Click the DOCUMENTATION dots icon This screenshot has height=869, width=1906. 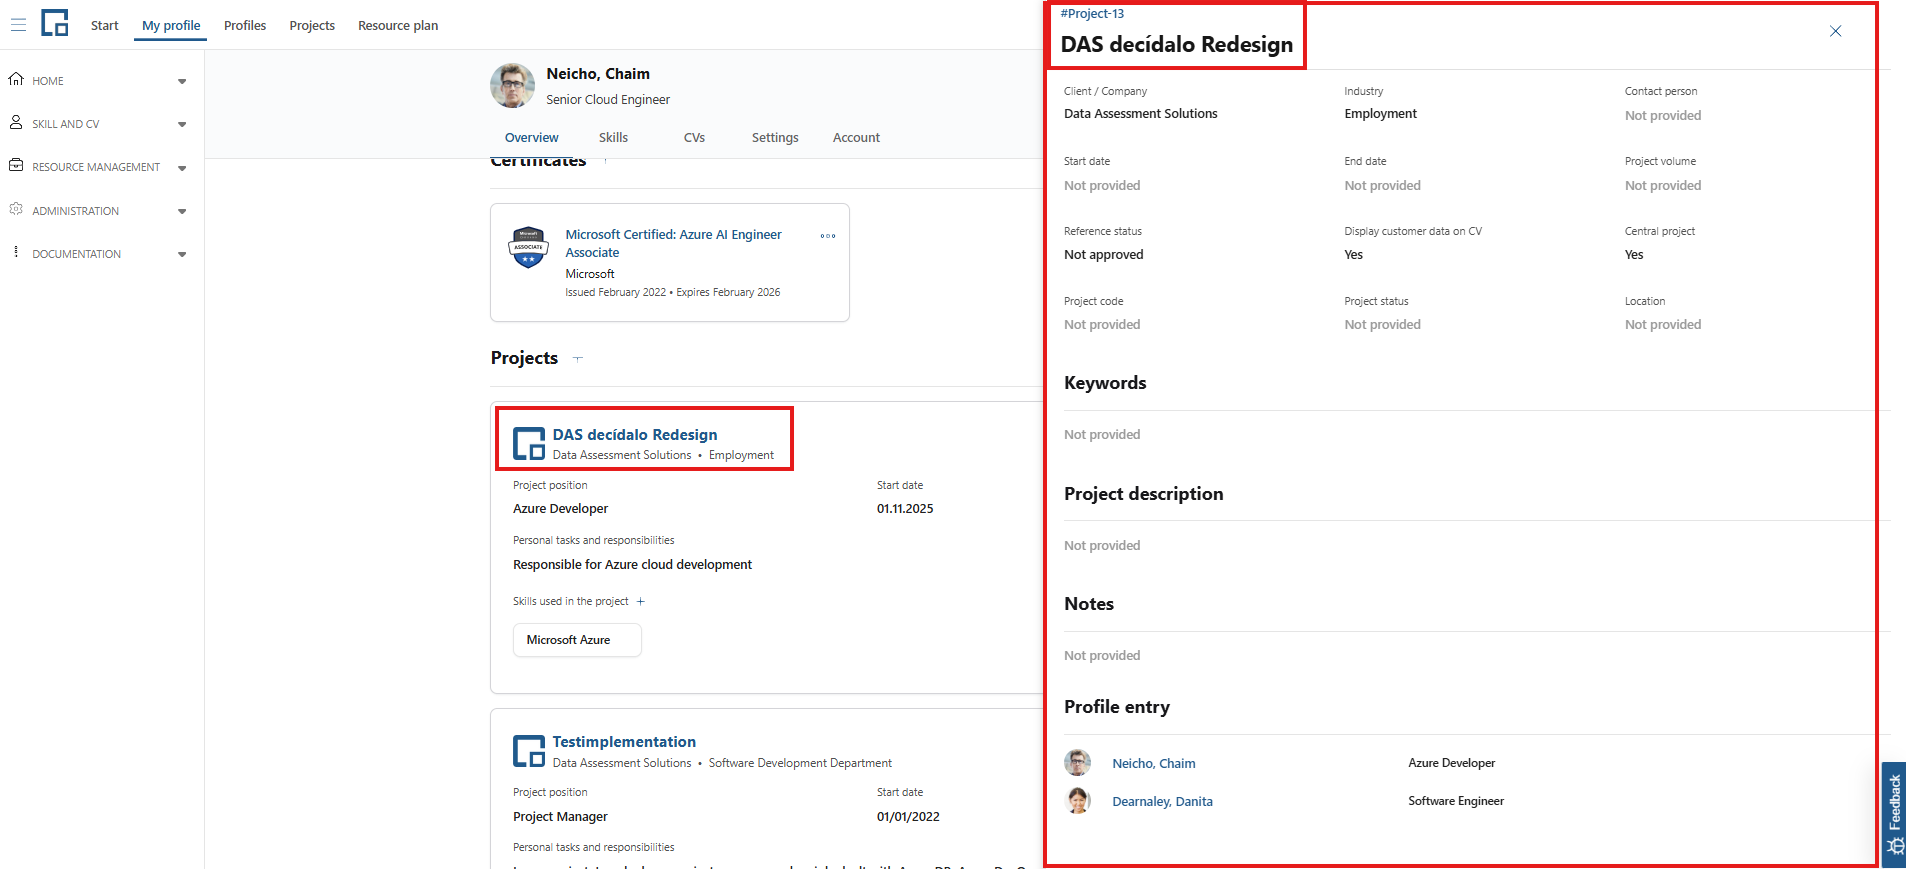click(x=16, y=252)
